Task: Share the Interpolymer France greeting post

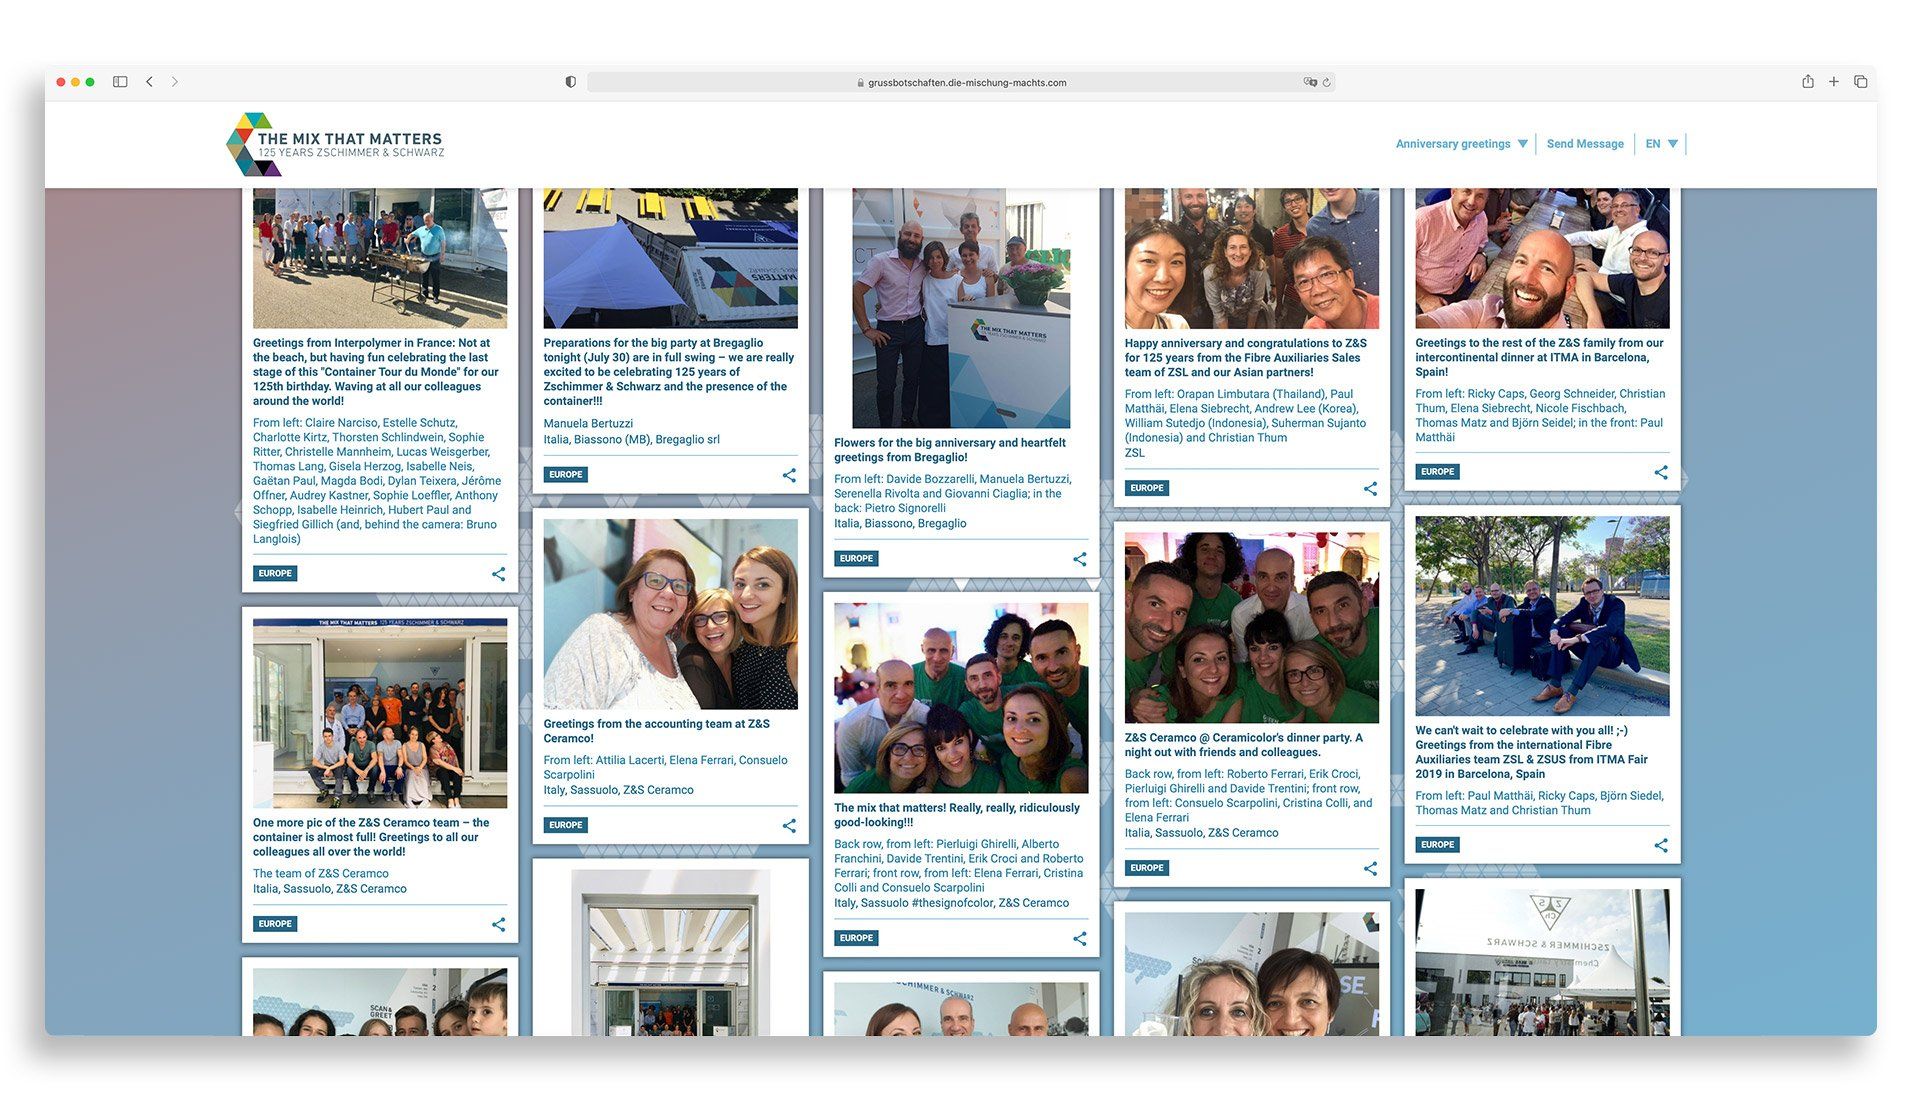Action: tap(498, 574)
